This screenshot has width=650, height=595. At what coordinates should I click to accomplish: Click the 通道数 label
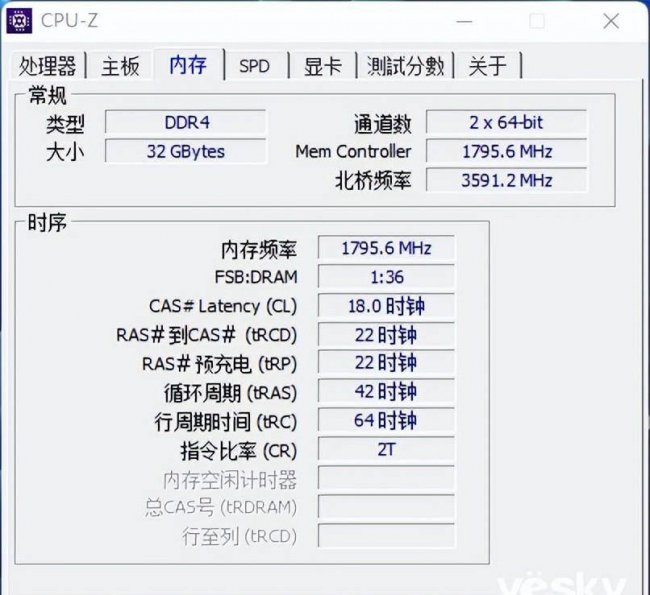[383, 124]
